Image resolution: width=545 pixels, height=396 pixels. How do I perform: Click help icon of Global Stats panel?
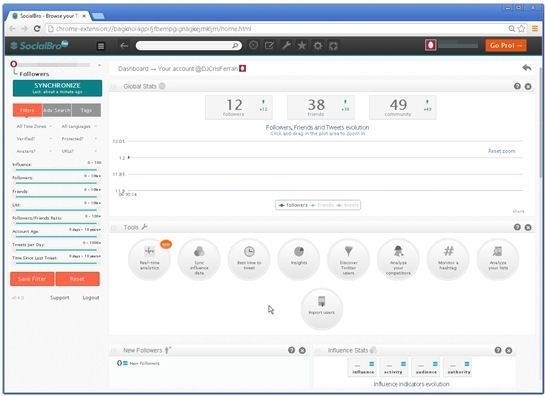(517, 86)
